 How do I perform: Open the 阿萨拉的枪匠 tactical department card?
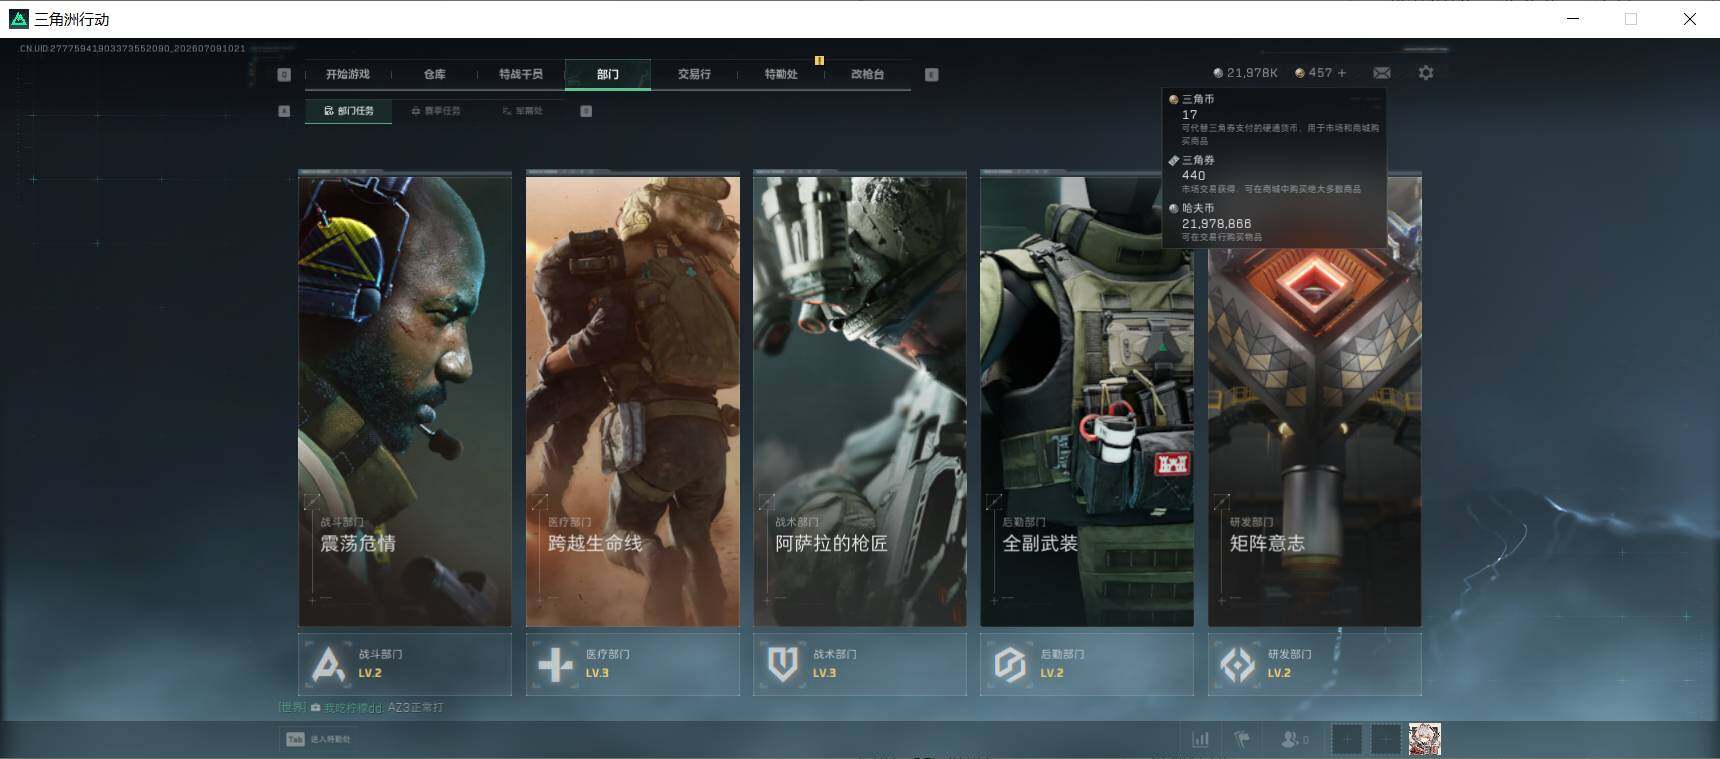[x=860, y=400]
